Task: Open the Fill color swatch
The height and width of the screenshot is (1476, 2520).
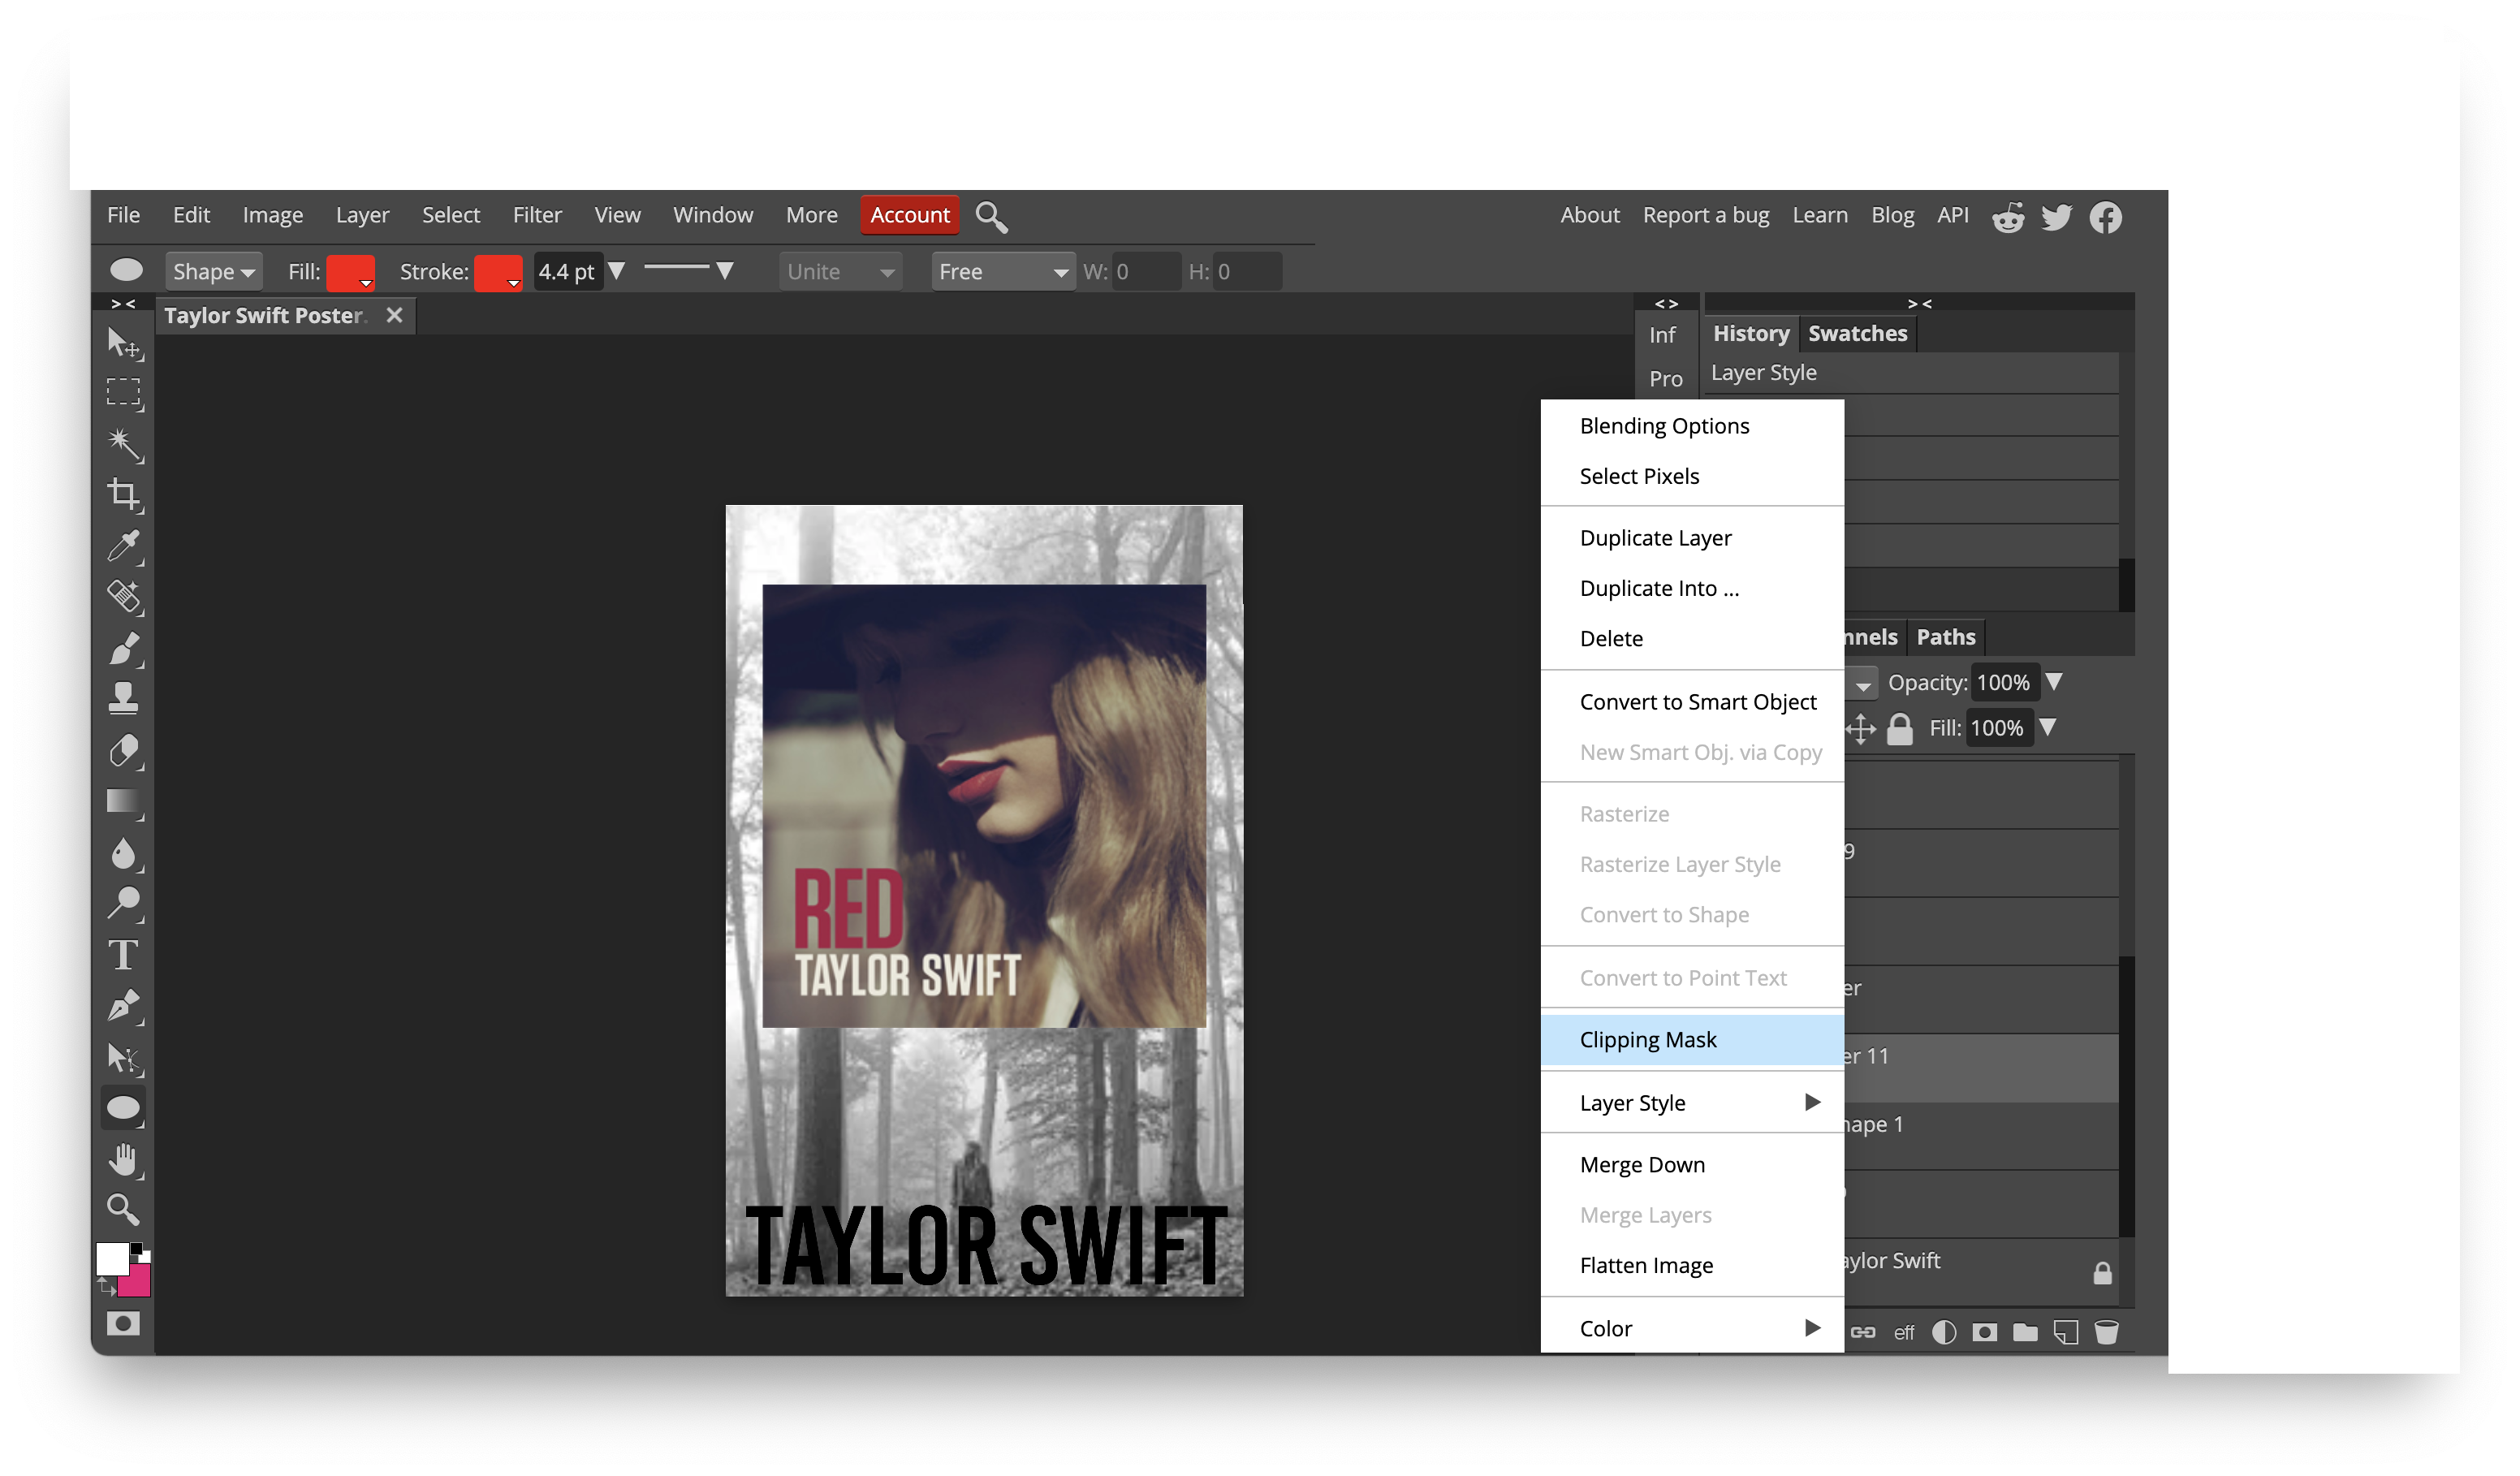Action: point(350,272)
